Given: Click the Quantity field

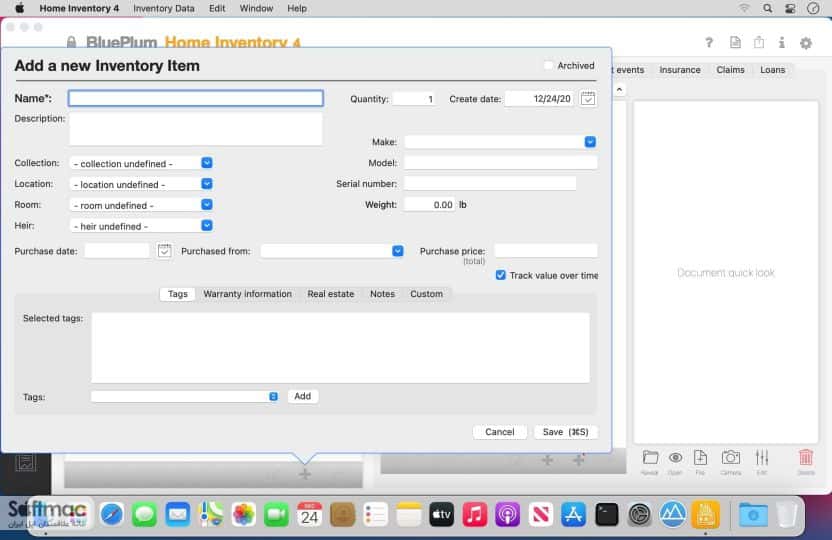Looking at the screenshot, I should [x=414, y=99].
